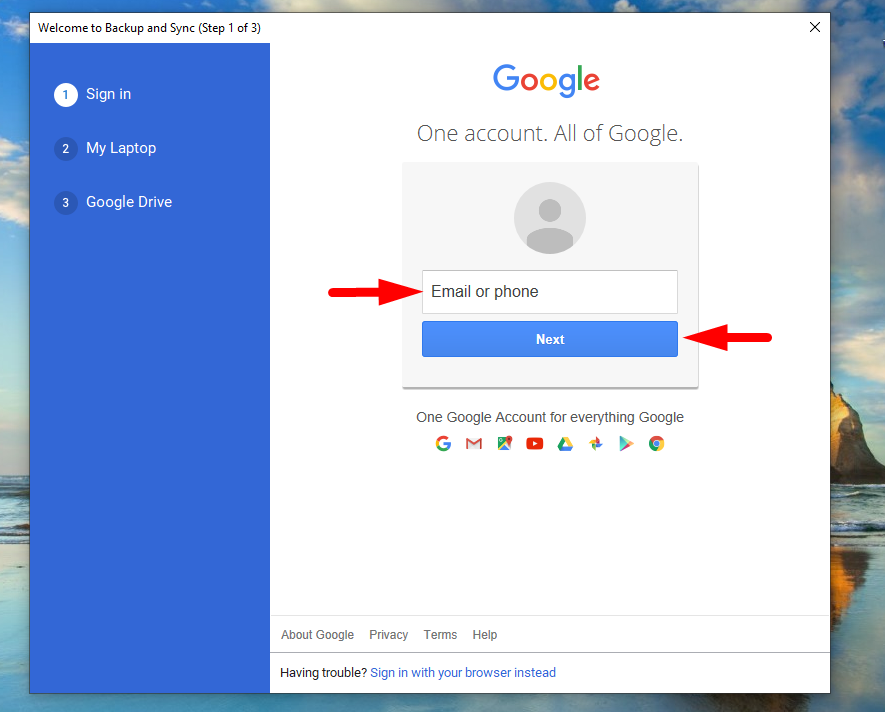Open the Help link
This screenshot has height=712, width=885.
[485, 635]
